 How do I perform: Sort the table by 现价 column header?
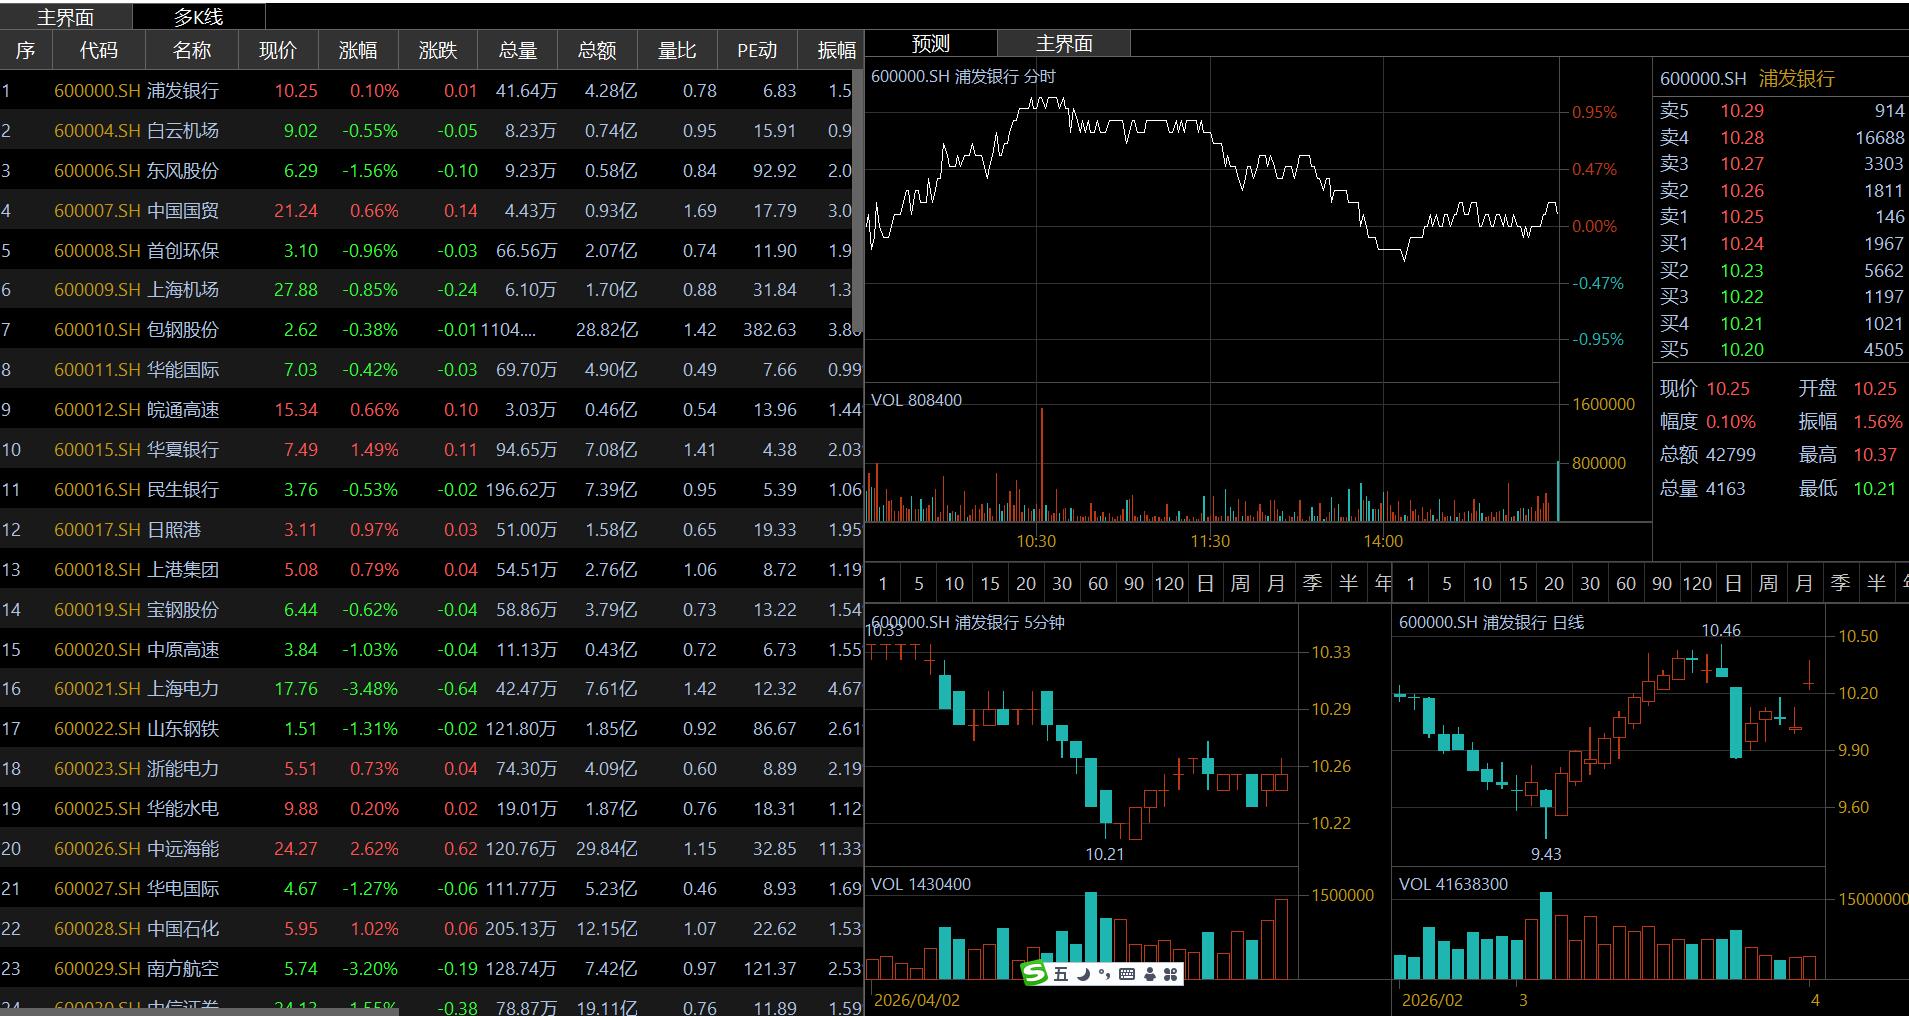point(277,50)
